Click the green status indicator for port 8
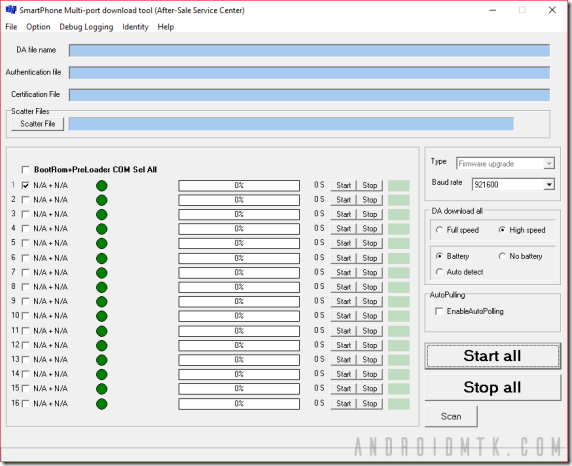 102,287
